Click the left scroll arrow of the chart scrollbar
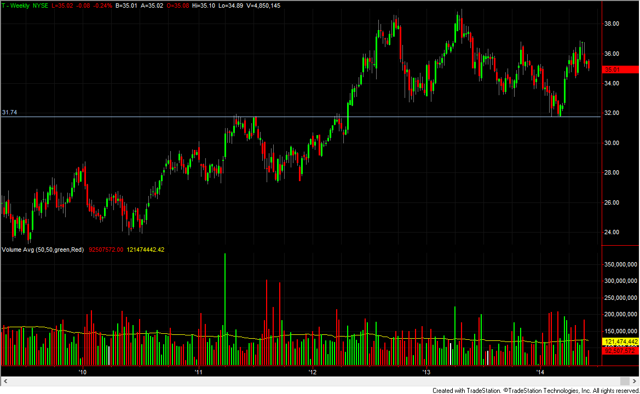 point(4,381)
